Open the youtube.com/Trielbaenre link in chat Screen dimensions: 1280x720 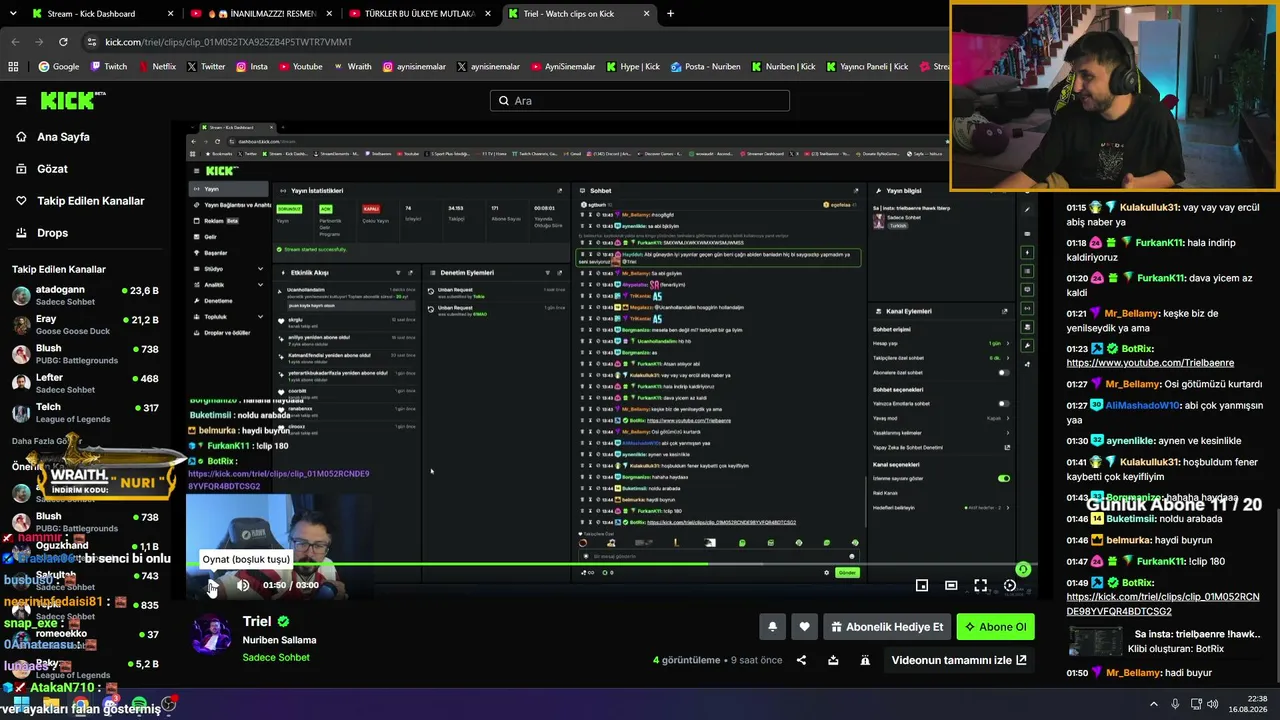[1150, 363]
